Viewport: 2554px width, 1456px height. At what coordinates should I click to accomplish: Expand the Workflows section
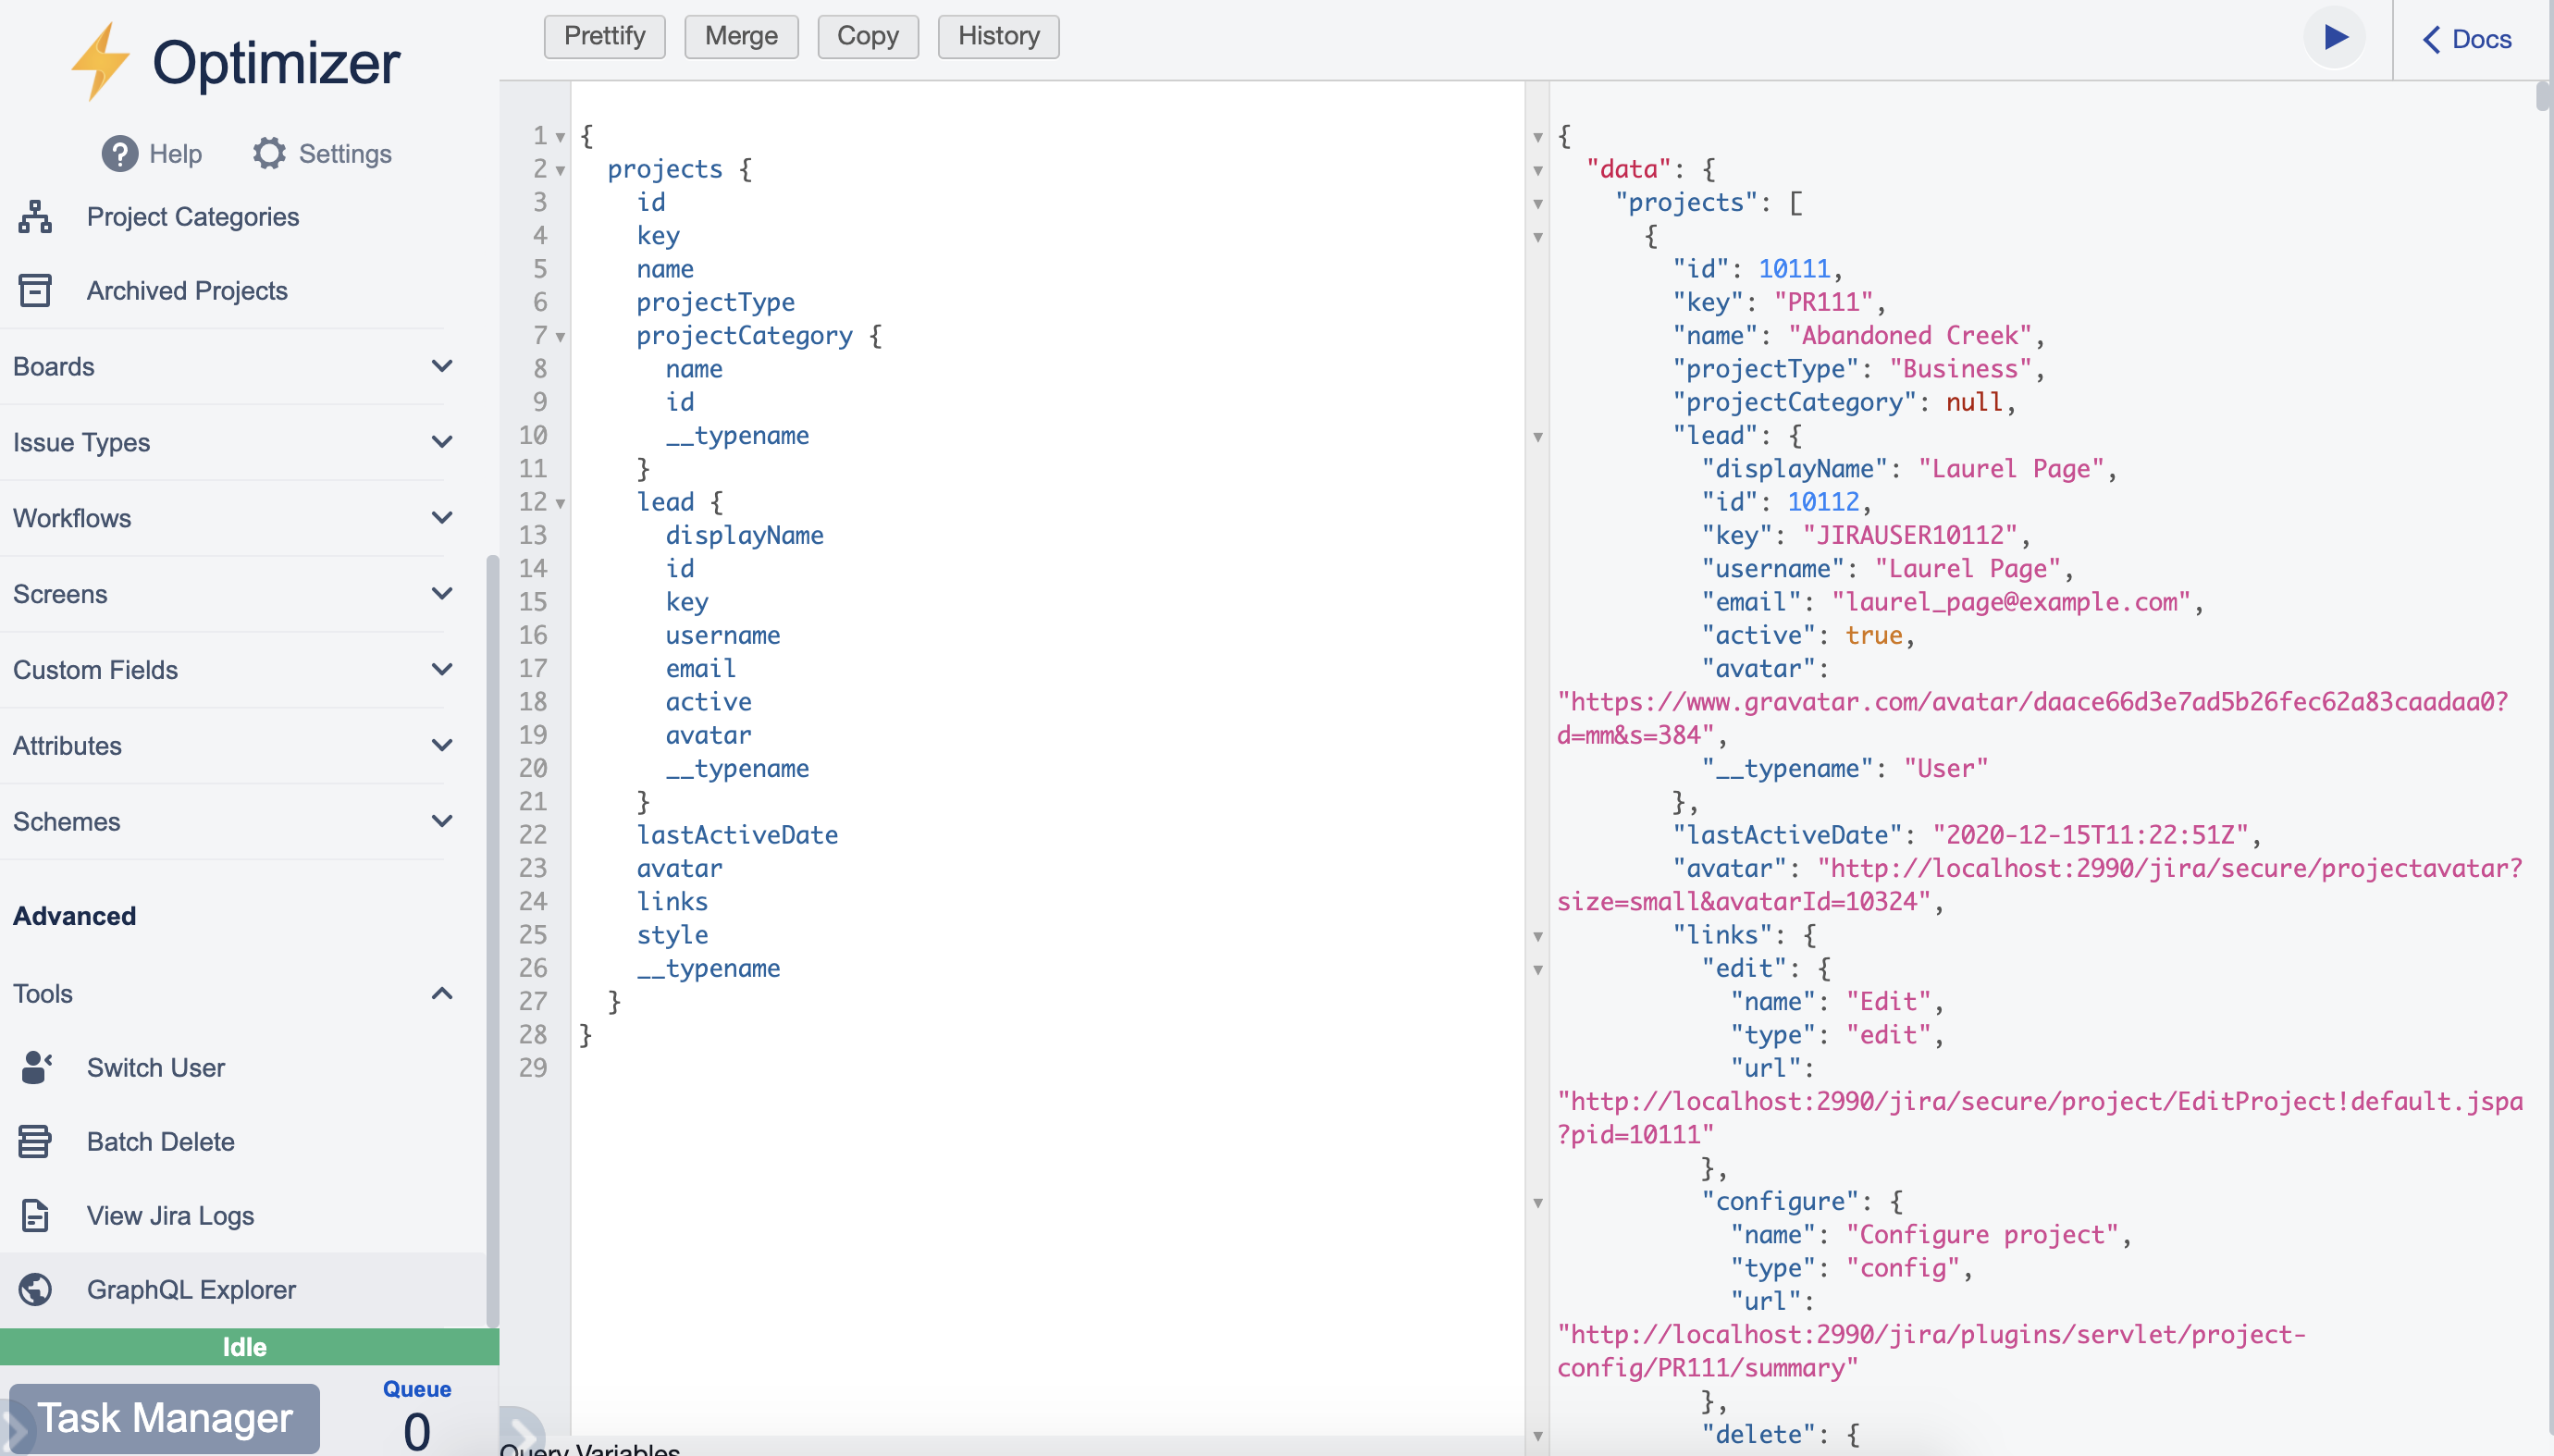click(441, 518)
